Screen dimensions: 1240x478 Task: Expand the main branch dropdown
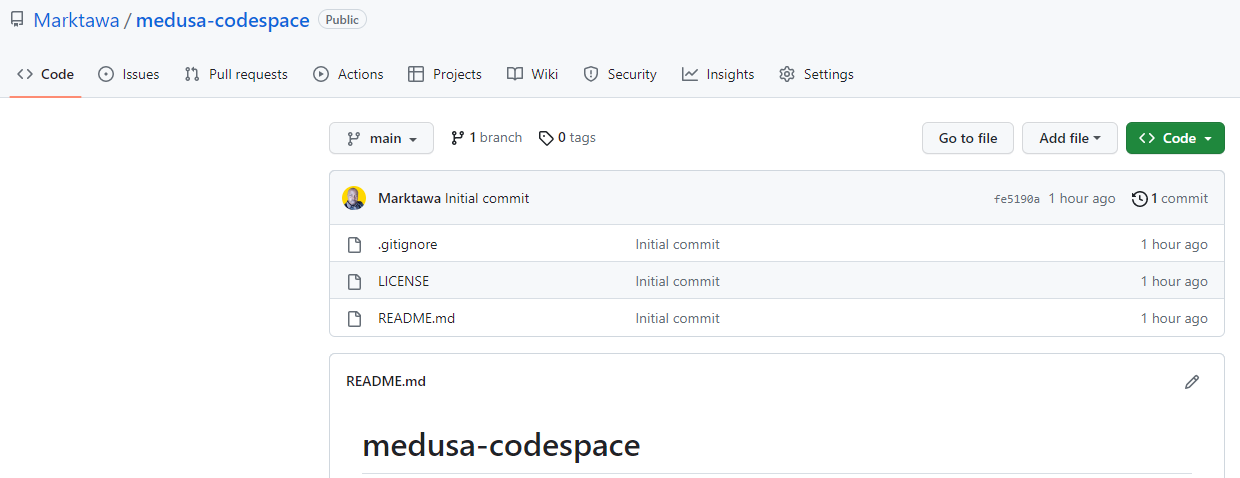381,138
